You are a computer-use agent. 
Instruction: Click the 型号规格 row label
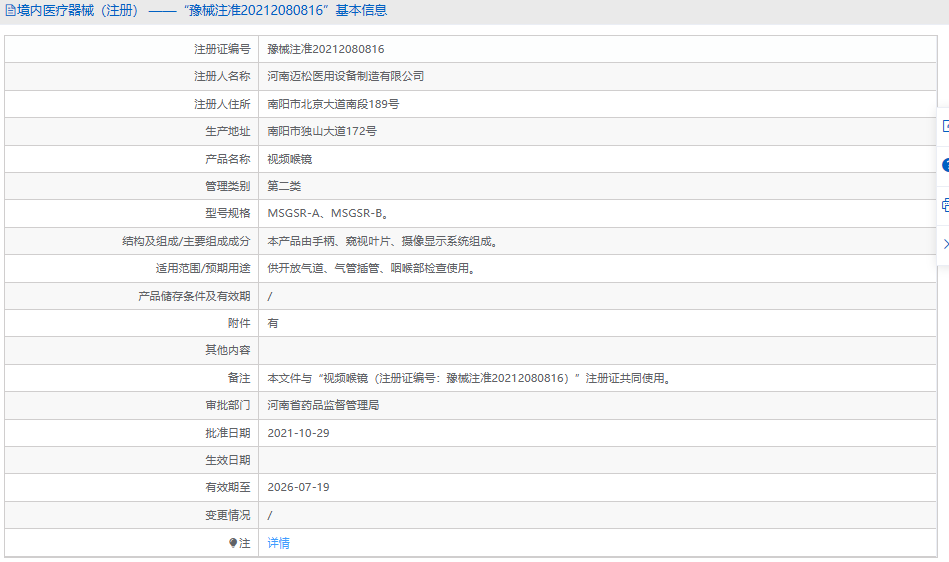(228, 214)
